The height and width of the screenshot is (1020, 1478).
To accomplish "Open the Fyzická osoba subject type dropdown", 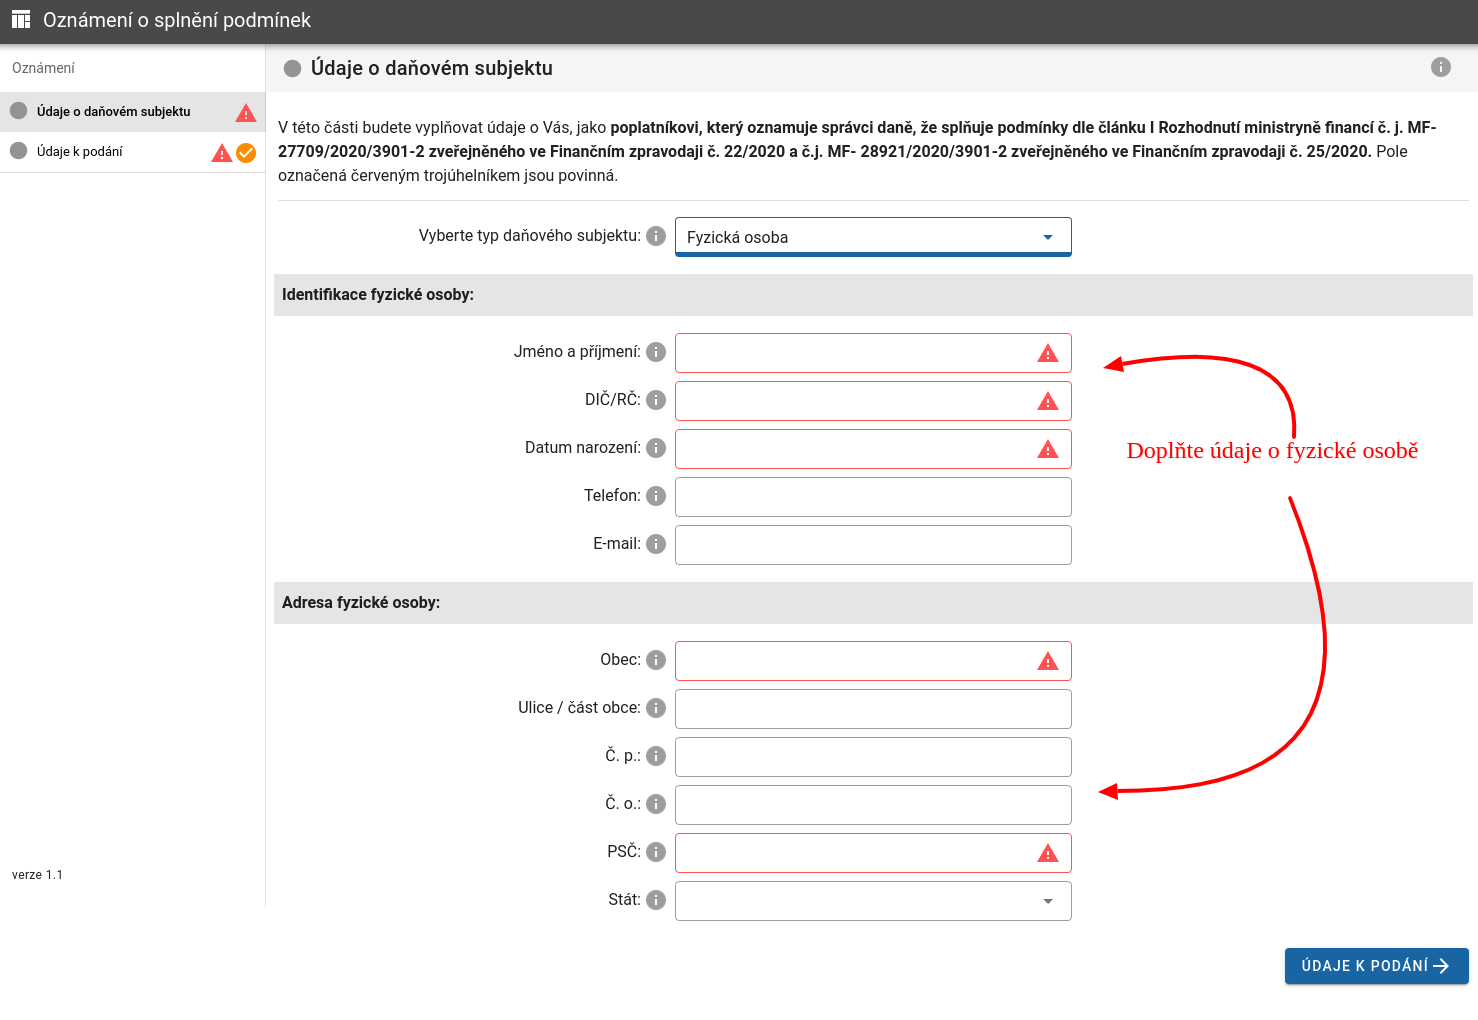I will click(x=872, y=237).
